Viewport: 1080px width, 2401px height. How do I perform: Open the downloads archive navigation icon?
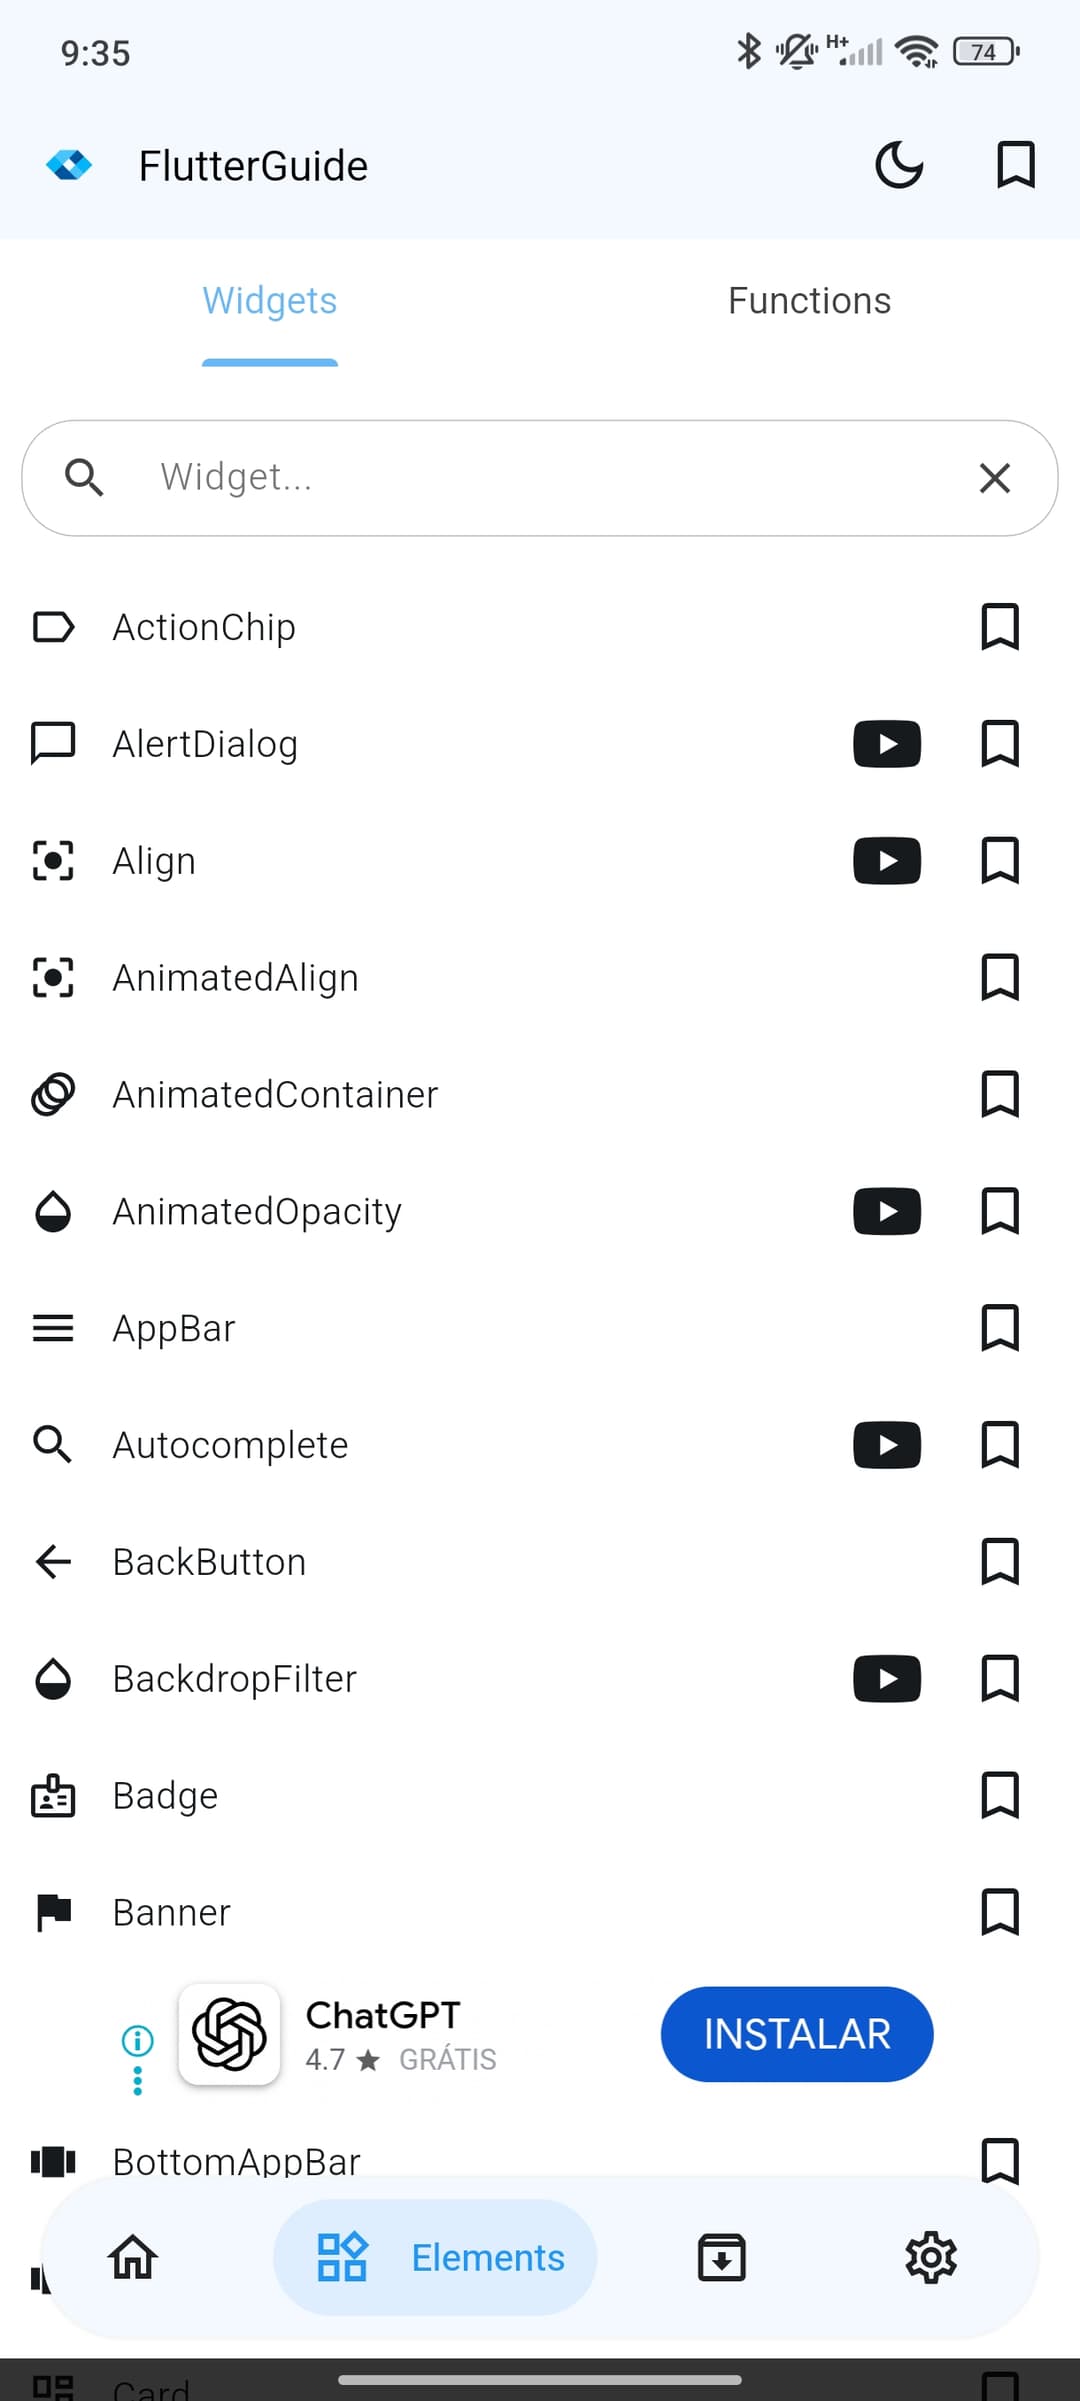[721, 2257]
